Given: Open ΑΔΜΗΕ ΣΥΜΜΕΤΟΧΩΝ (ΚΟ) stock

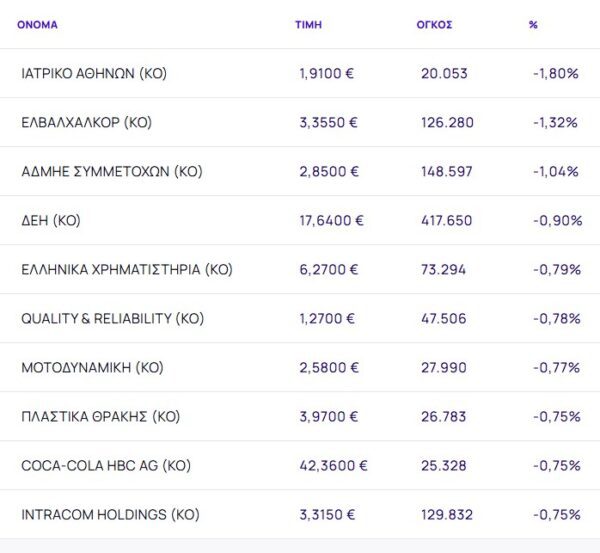Looking at the screenshot, I should 111,172.
